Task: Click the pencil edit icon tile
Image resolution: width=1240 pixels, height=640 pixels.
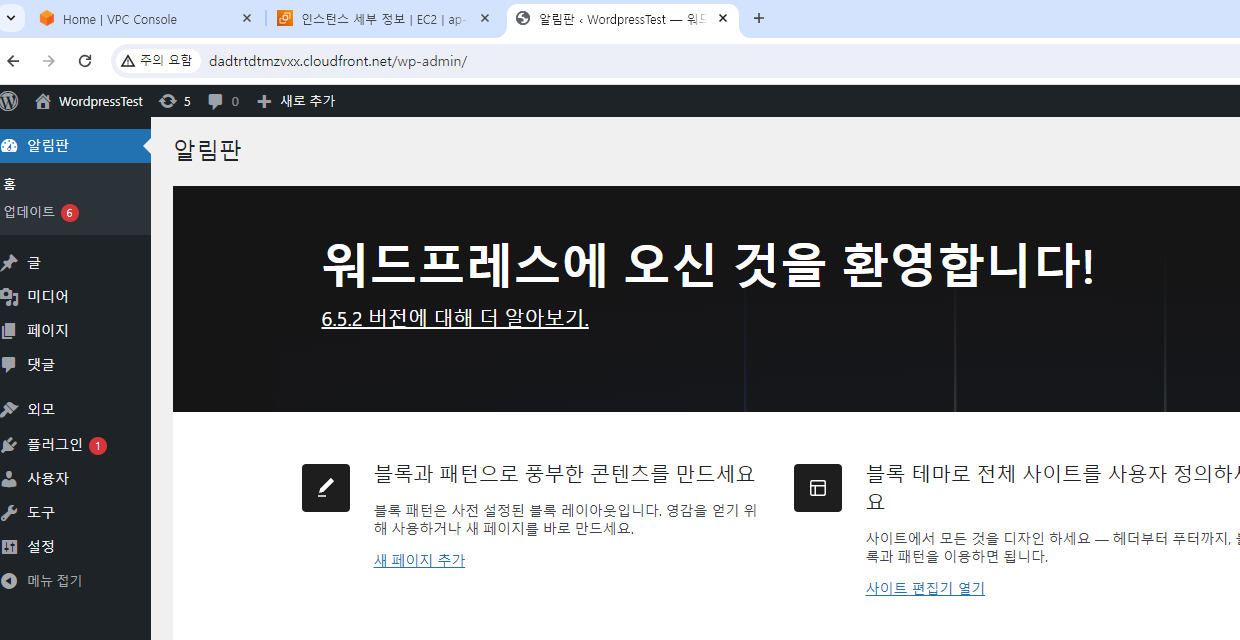Action: pos(326,488)
